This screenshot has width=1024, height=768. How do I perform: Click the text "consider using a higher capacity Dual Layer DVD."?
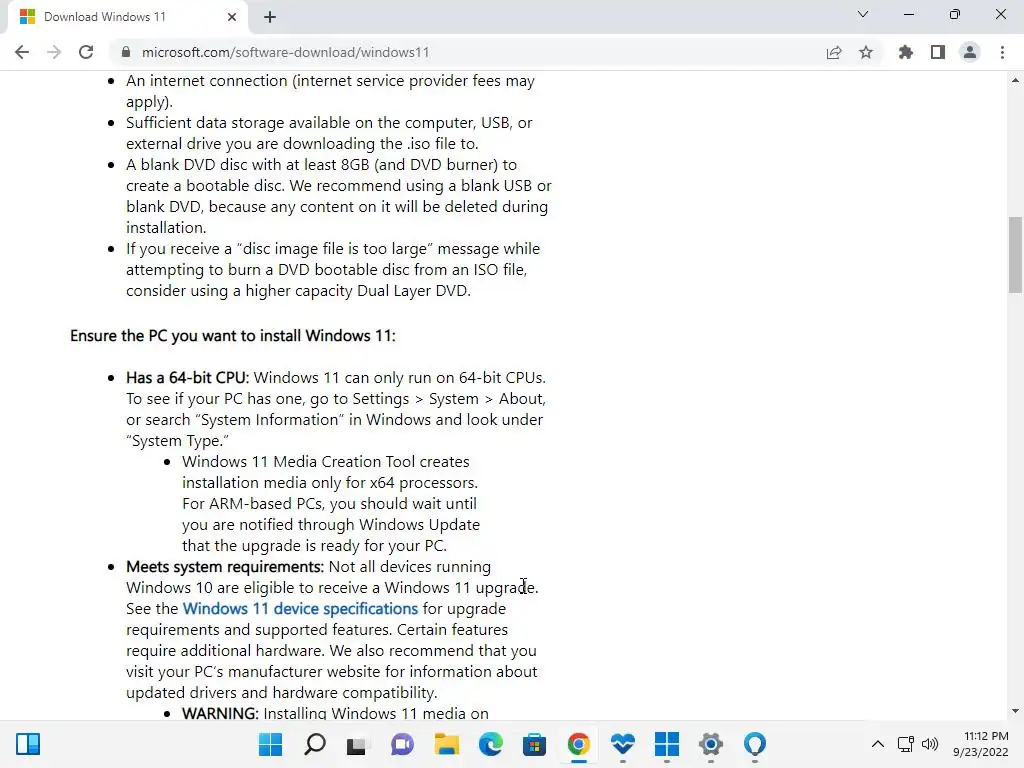[x=298, y=291]
